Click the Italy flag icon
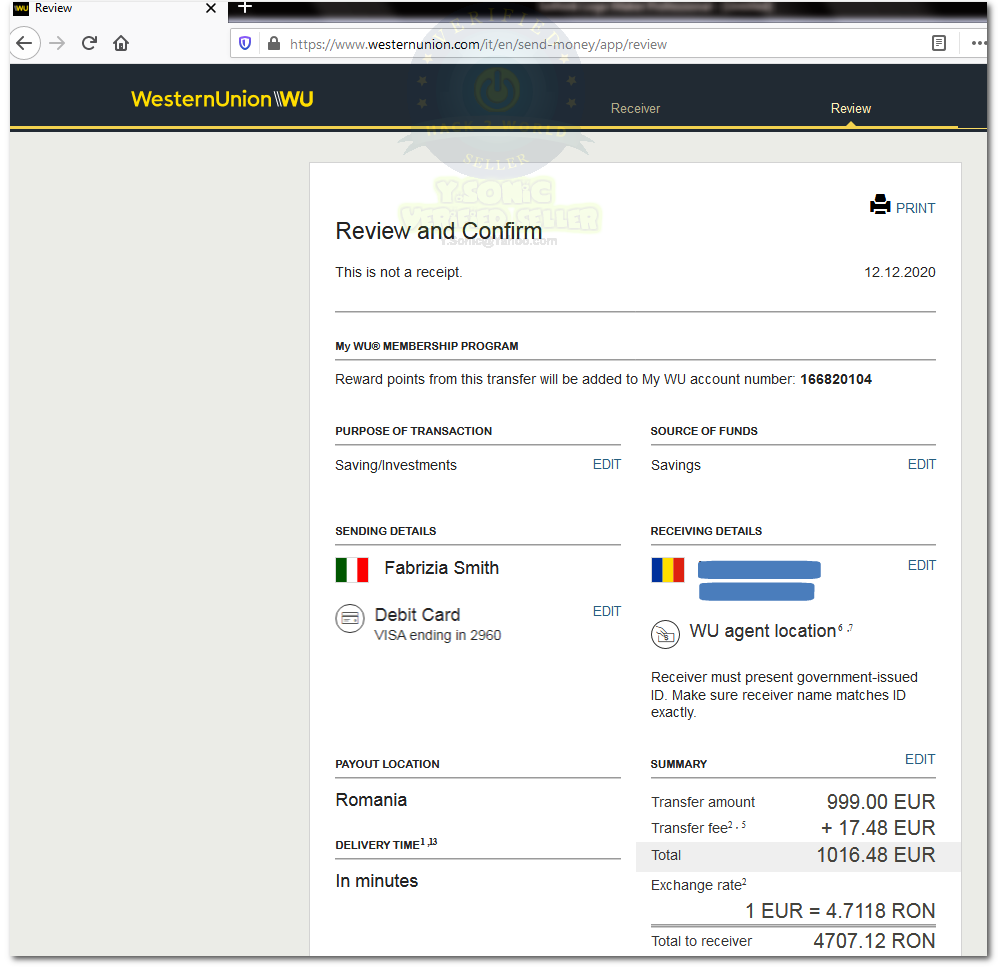The height and width of the screenshot is (975, 998). coord(352,570)
